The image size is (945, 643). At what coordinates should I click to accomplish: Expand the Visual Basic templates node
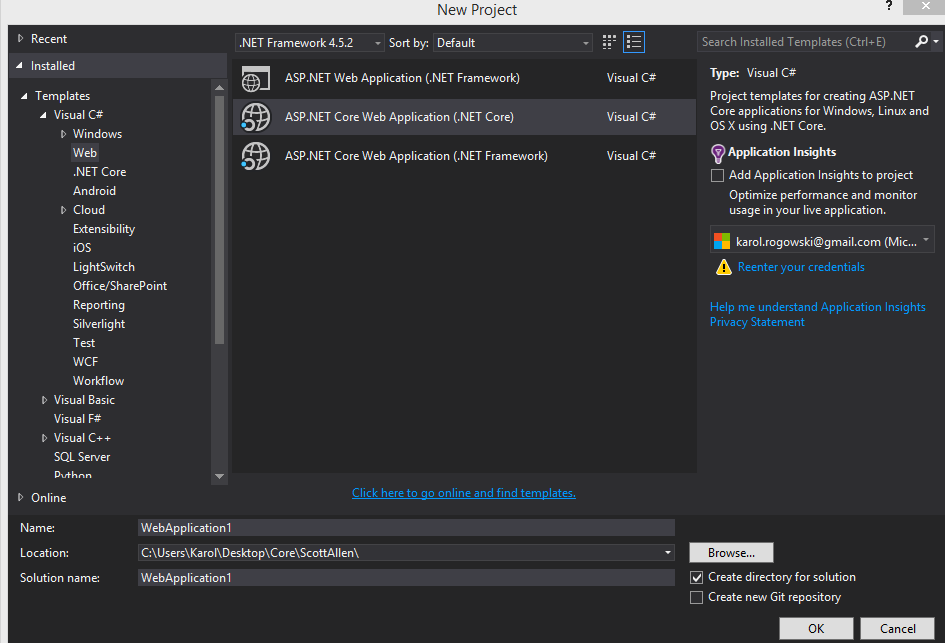[44, 399]
